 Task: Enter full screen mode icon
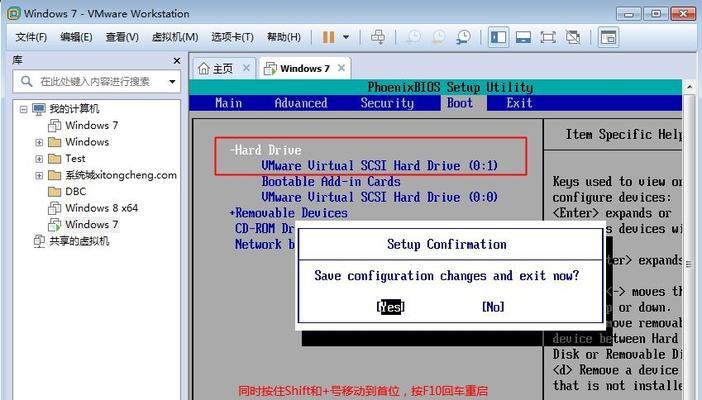tap(548, 37)
